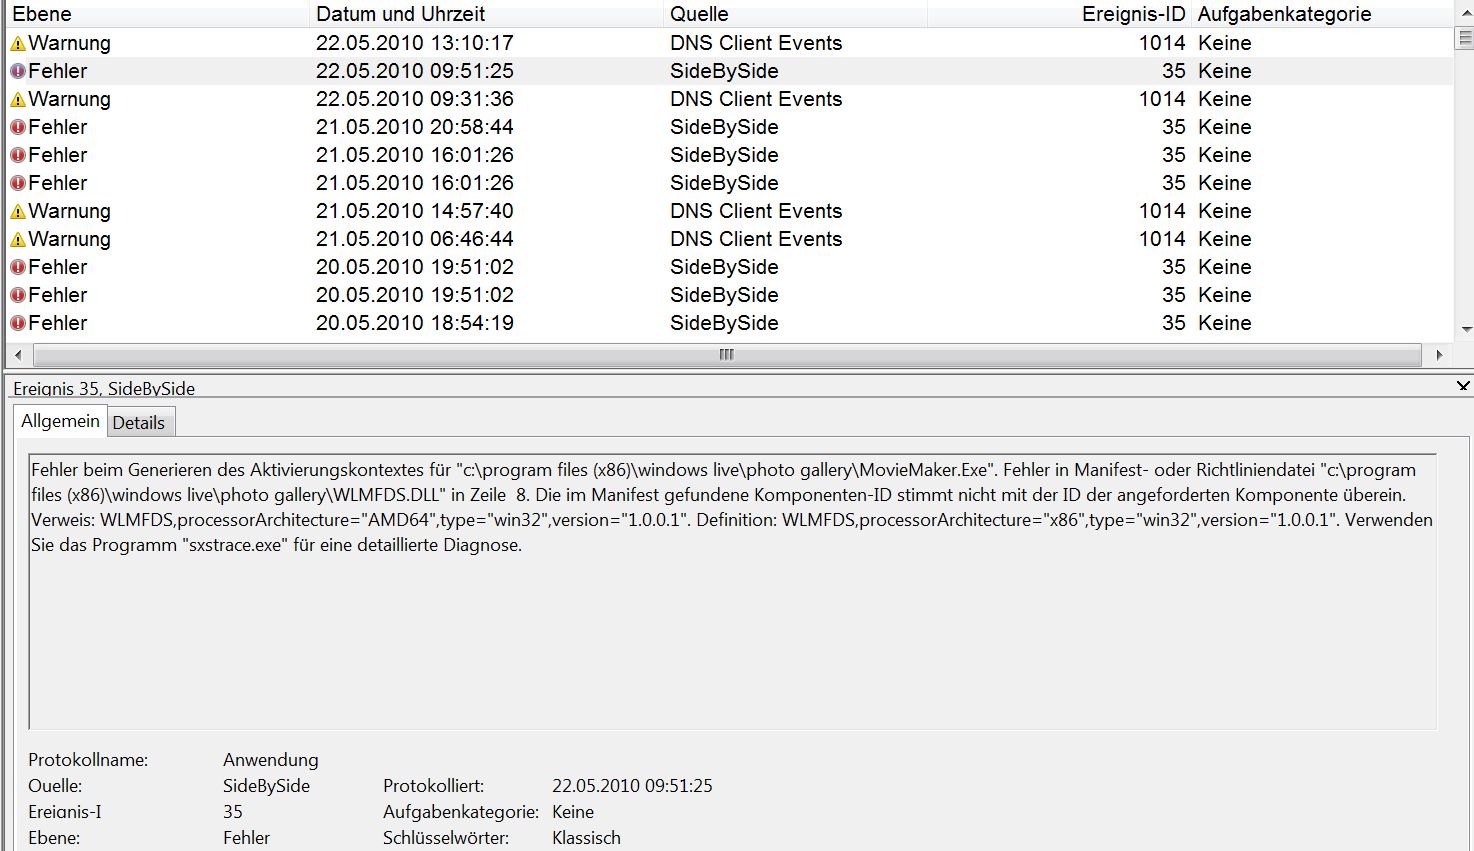Click the Fehler label in the 20:58:44 row
The height and width of the screenshot is (851, 1474).
58,127
